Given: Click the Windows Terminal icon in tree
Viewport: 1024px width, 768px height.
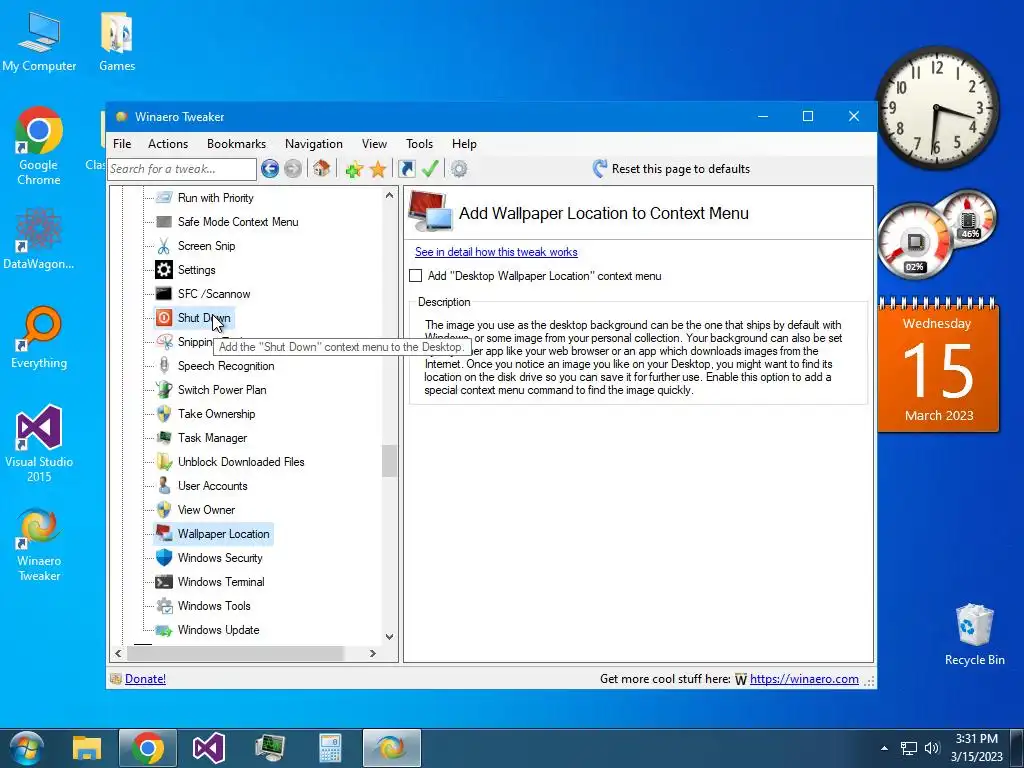Looking at the screenshot, I should click(164, 582).
